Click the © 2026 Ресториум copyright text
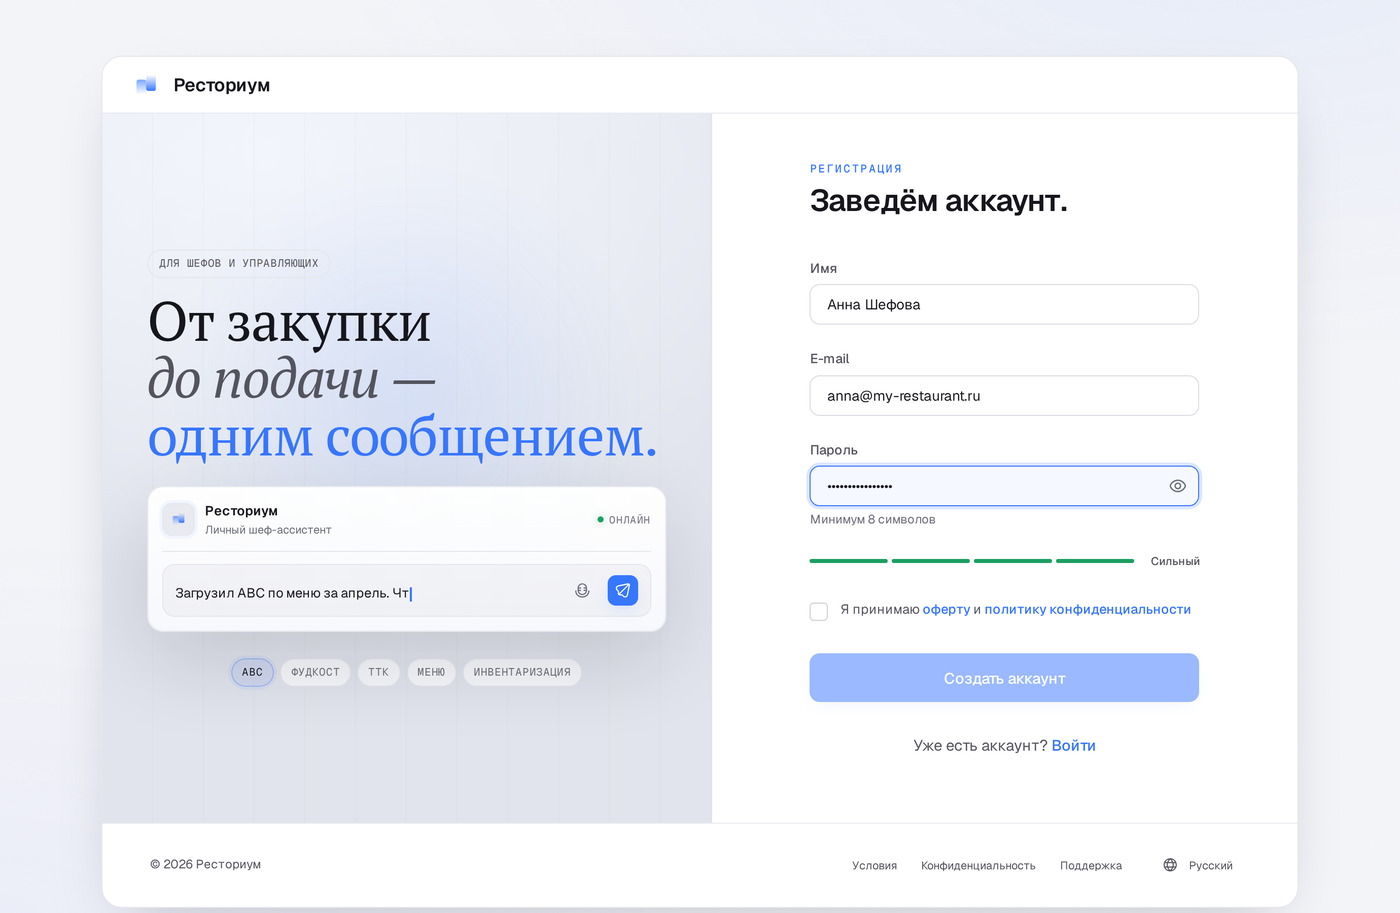The height and width of the screenshot is (913, 1400). [206, 865]
